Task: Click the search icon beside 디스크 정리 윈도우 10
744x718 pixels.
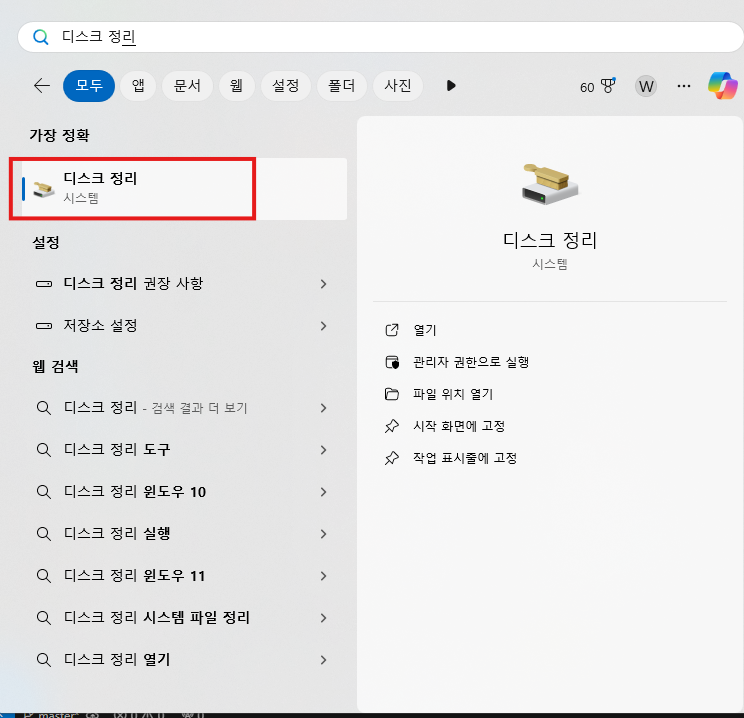Action: point(44,492)
